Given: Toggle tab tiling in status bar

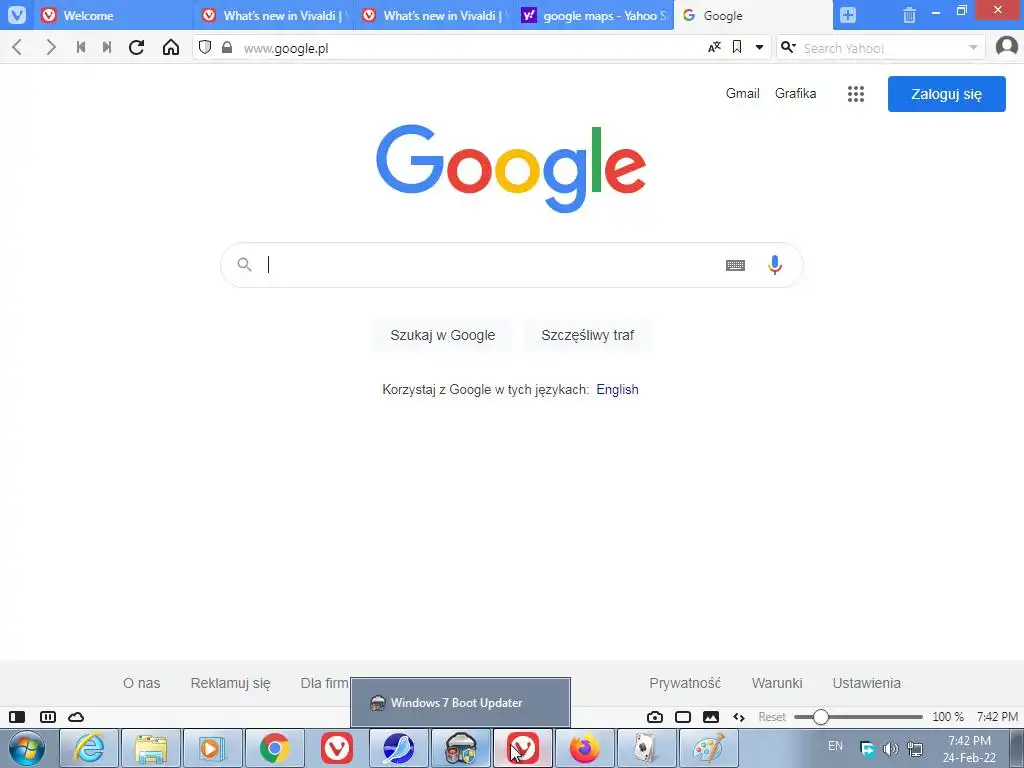Looking at the screenshot, I should pyautogui.click(x=48, y=716).
